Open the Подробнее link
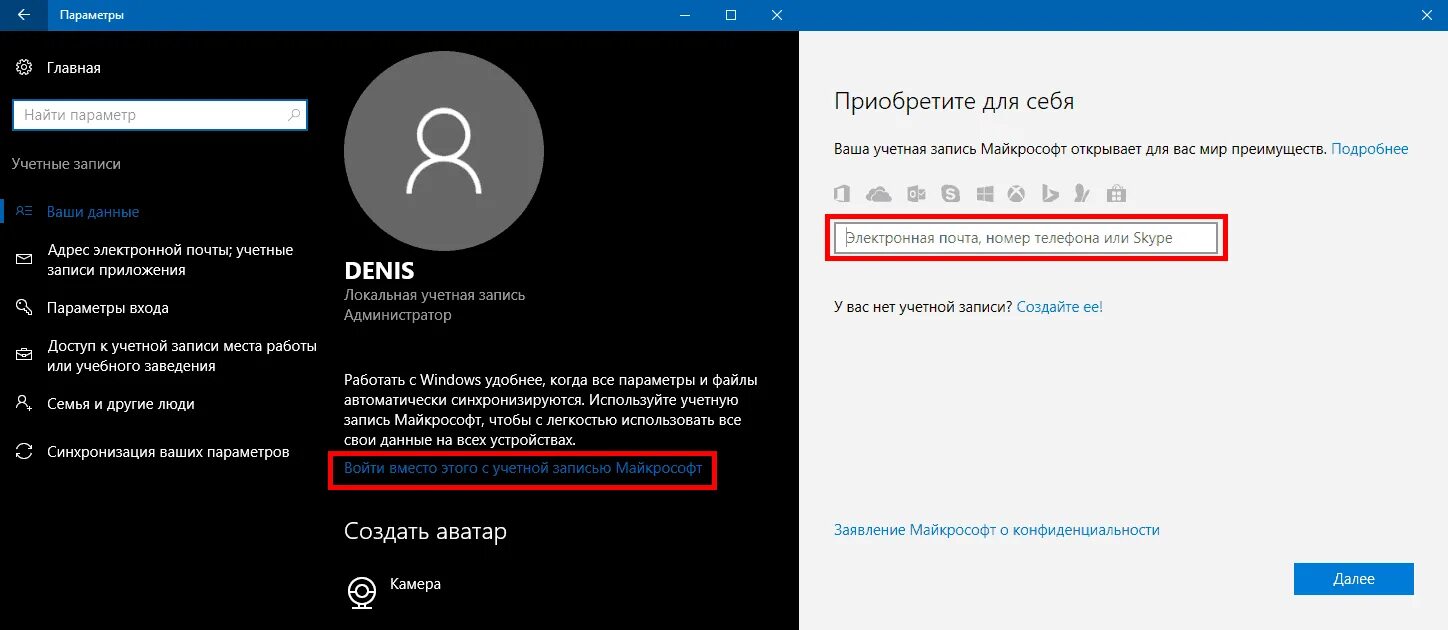 pyautogui.click(x=1370, y=149)
